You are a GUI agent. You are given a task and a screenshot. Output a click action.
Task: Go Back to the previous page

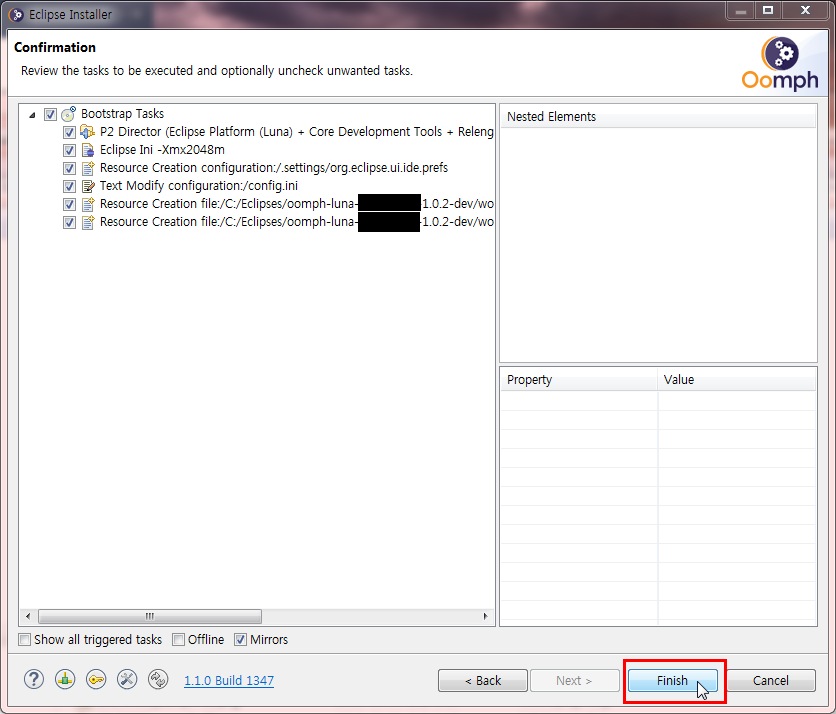[x=483, y=680]
